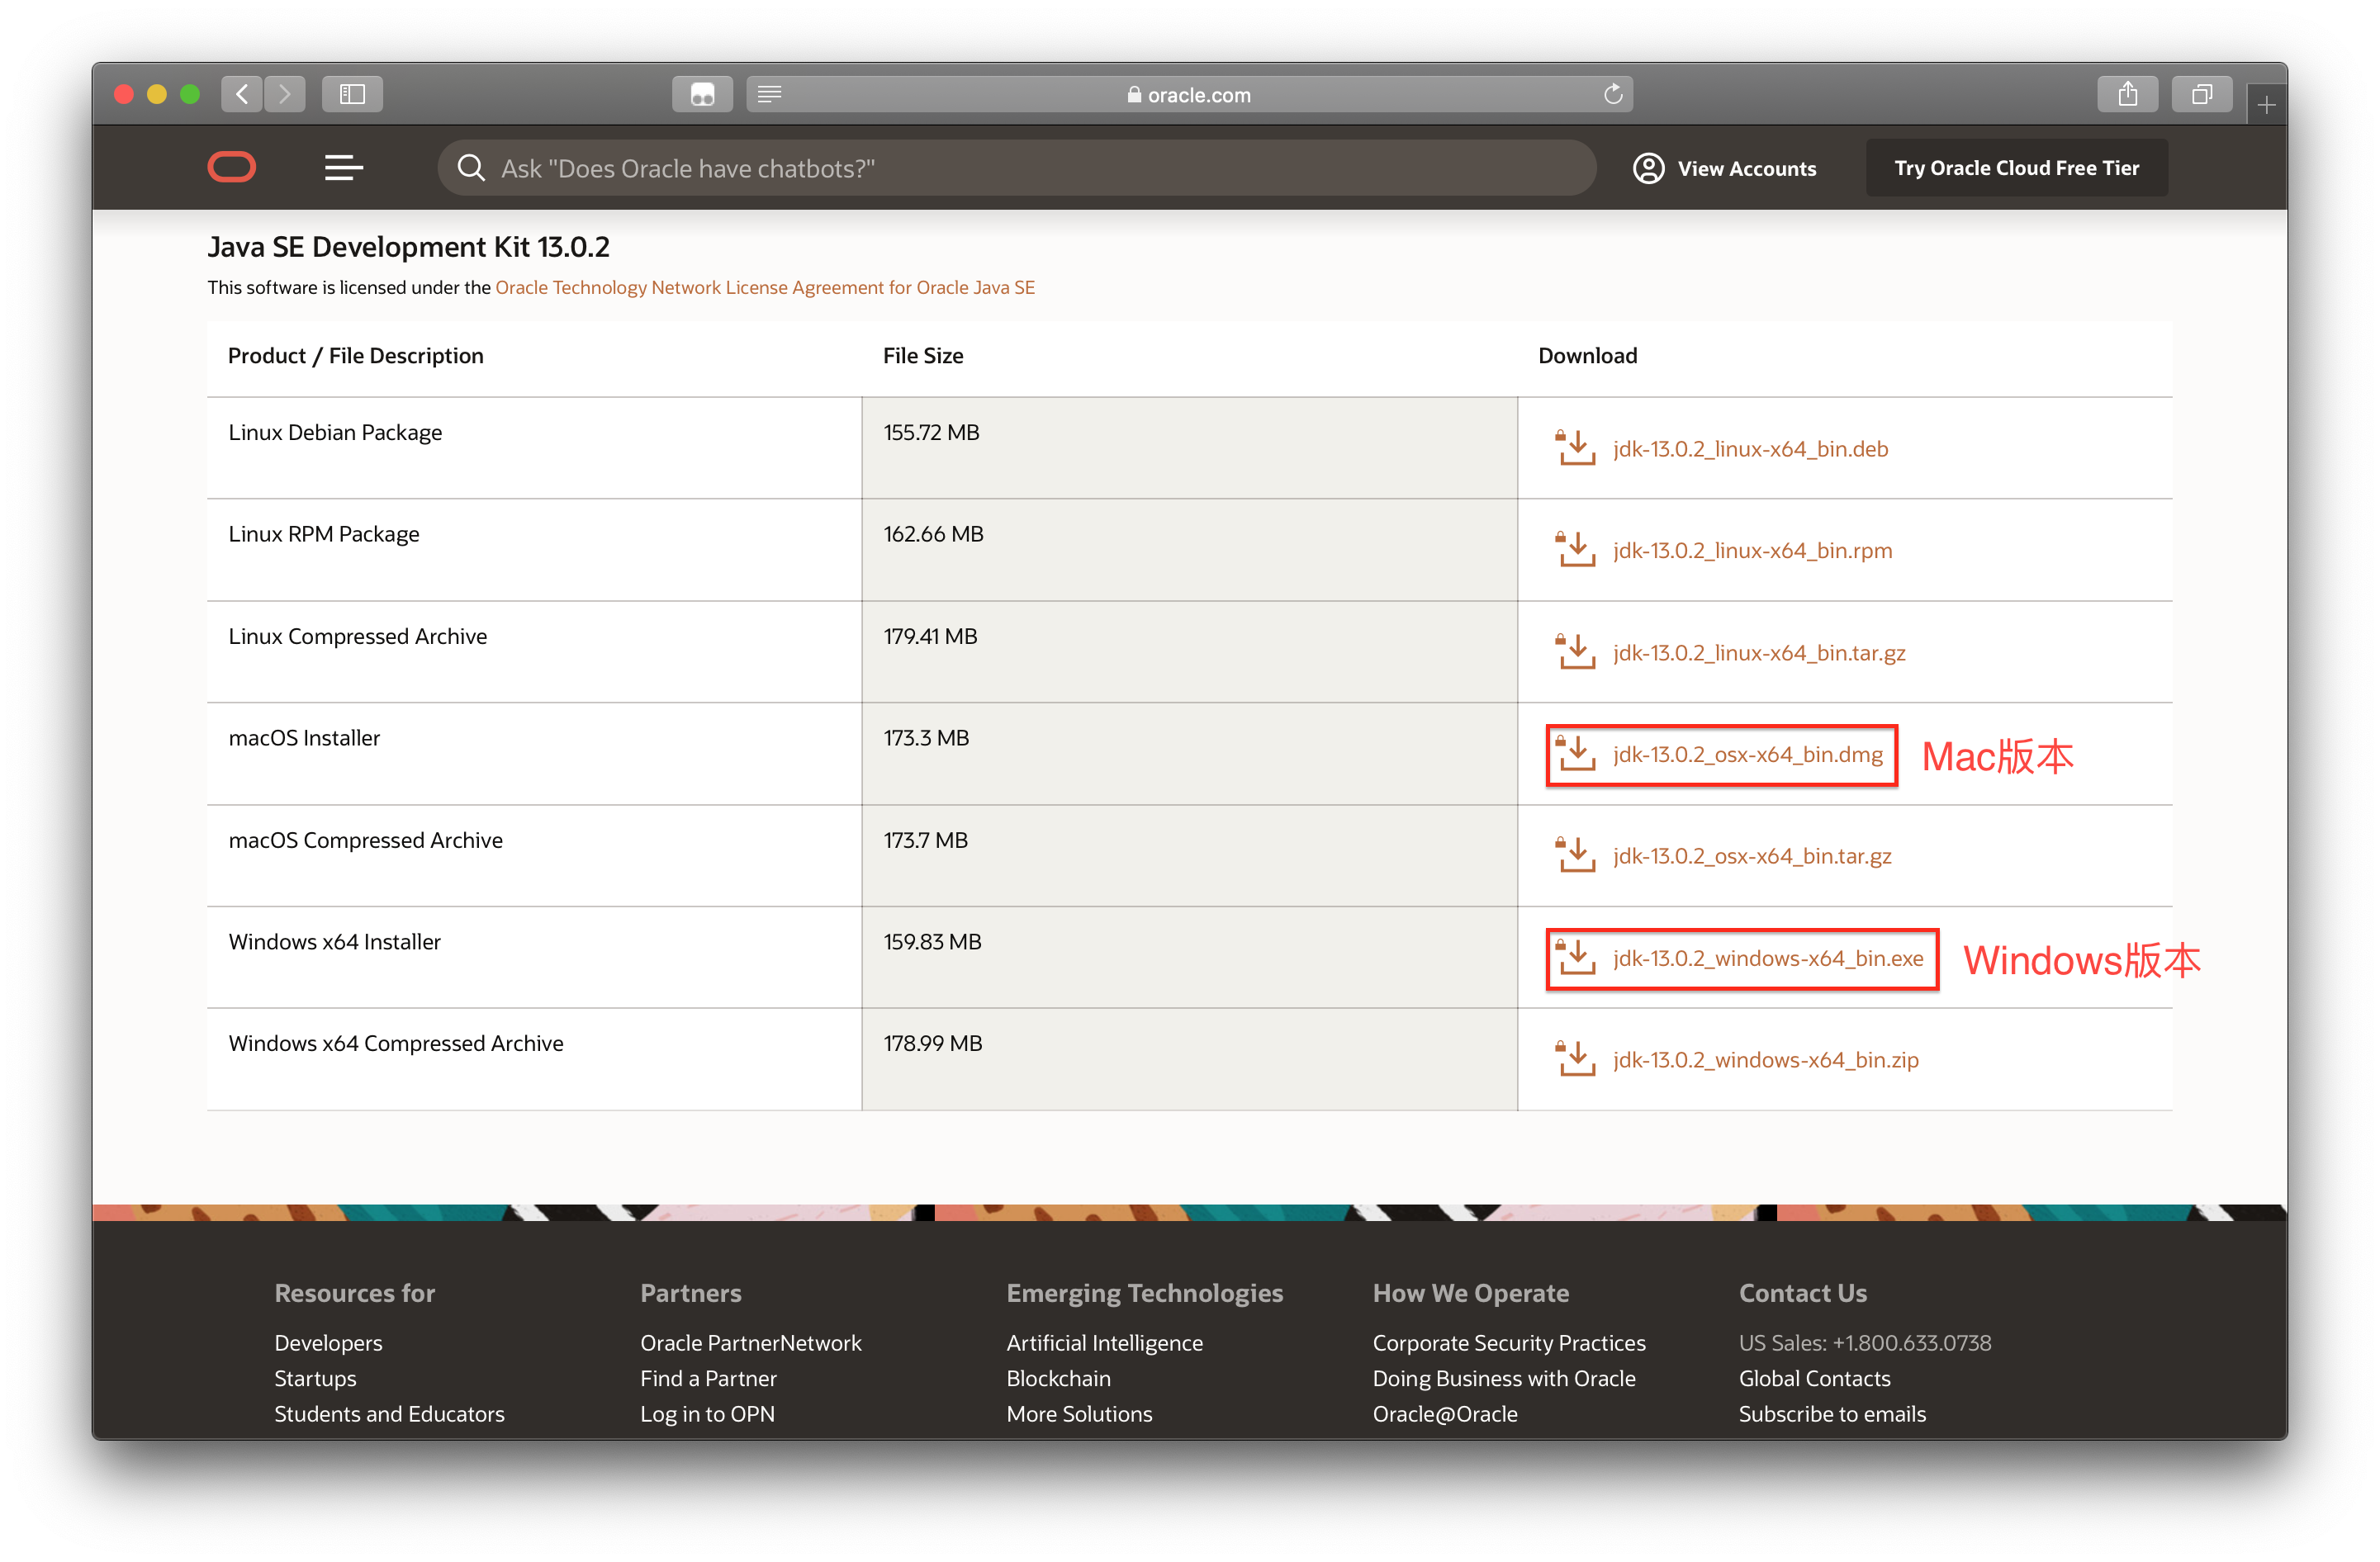Open Students and Educators footer link
2380x1562 pixels.
pyautogui.click(x=389, y=1413)
